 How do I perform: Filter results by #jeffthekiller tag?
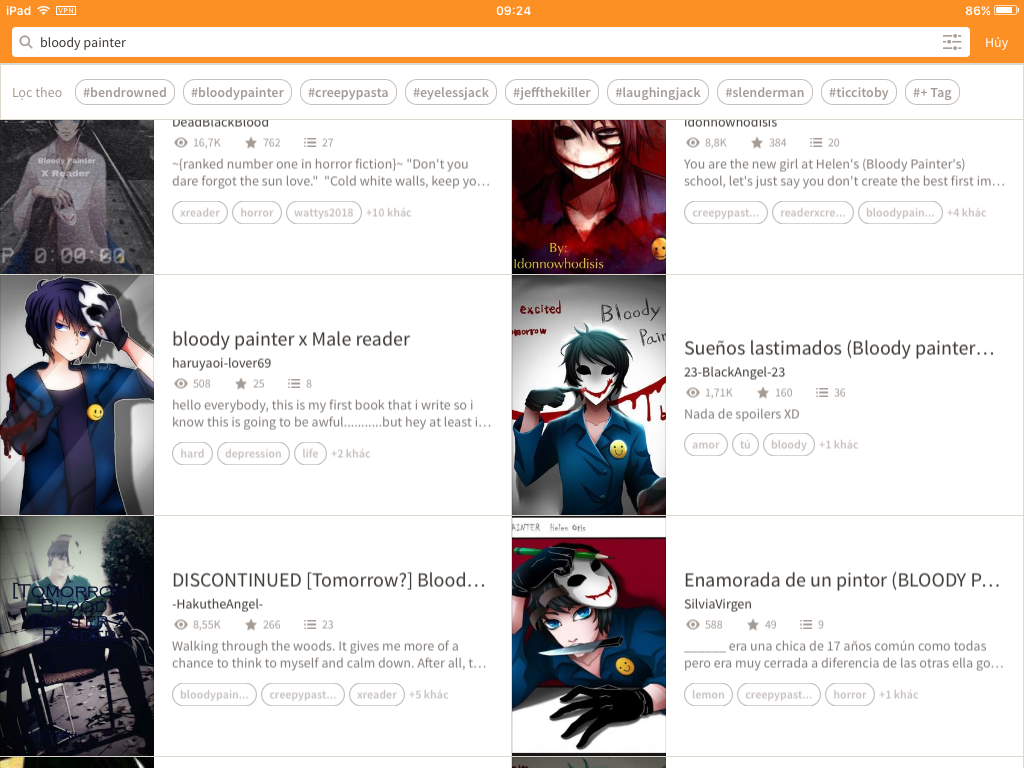(552, 92)
